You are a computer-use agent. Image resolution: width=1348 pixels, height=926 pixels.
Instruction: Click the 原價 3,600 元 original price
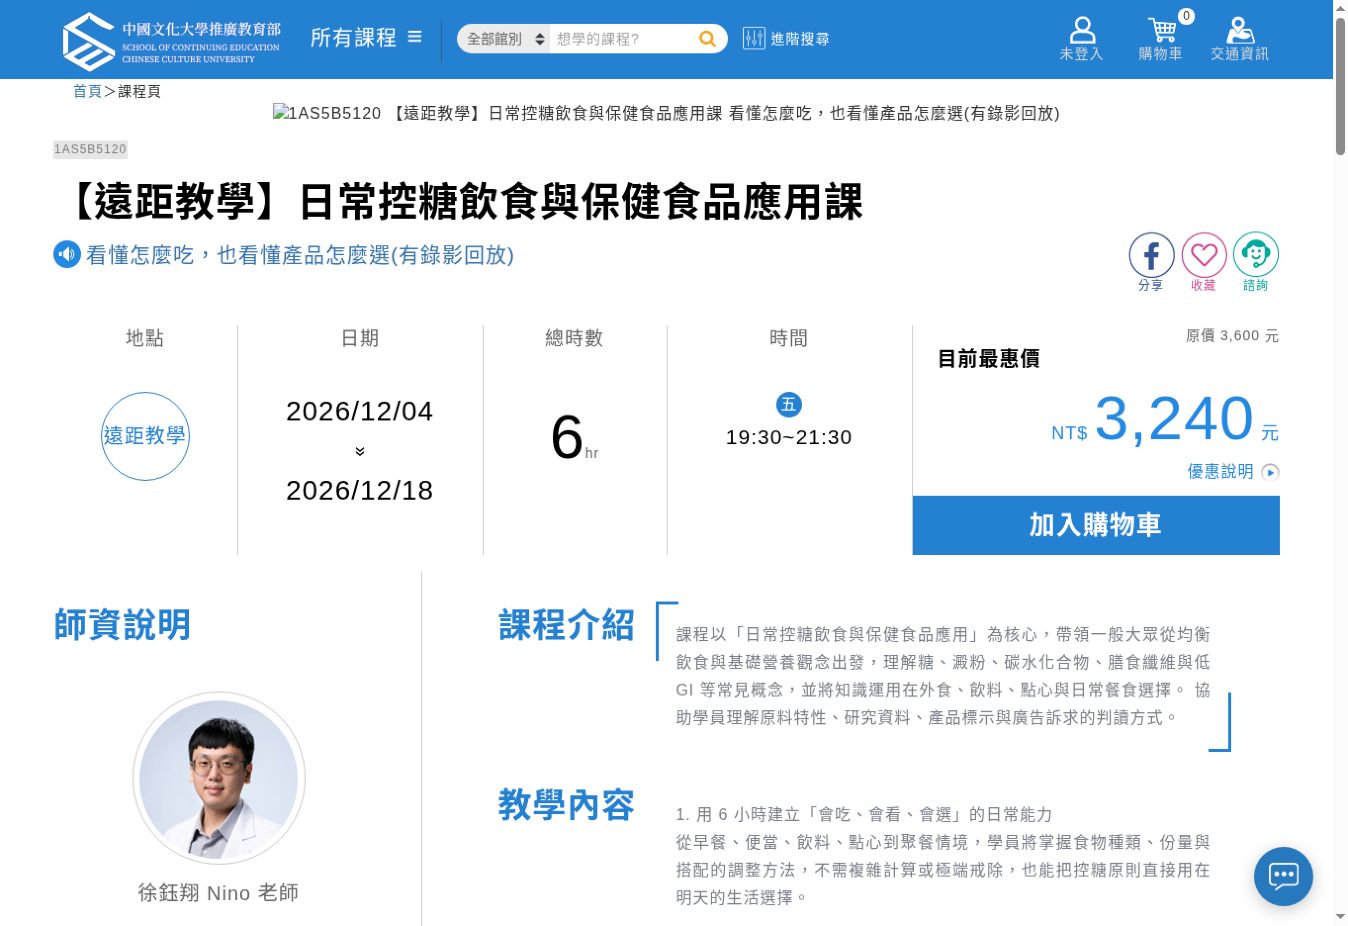(x=1232, y=335)
